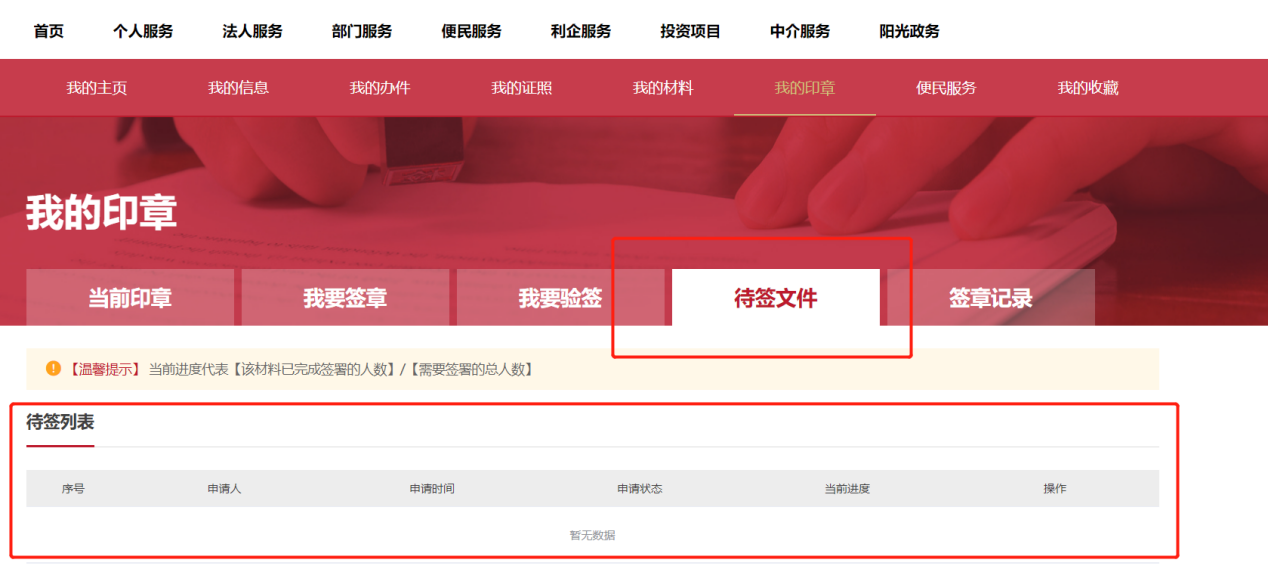Open 我的材料 in red navigation bar
This screenshot has width=1268, height=575.
663,88
